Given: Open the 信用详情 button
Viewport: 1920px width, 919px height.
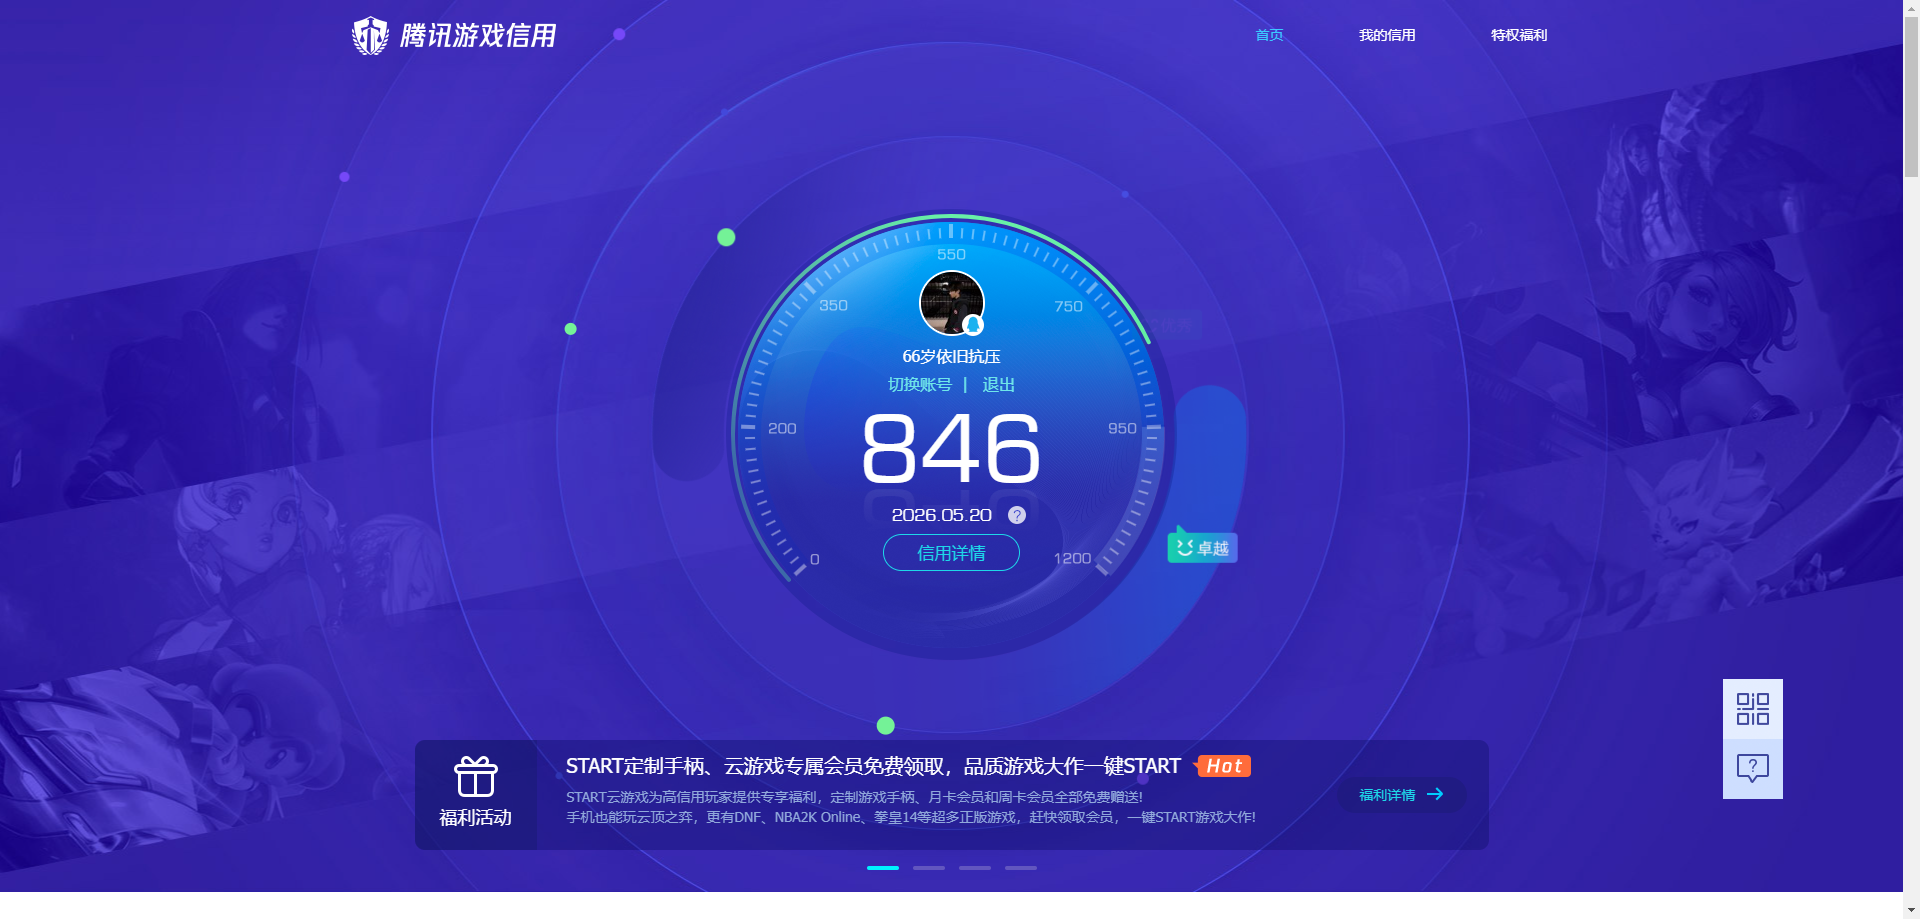Looking at the screenshot, I should pyautogui.click(x=951, y=553).
